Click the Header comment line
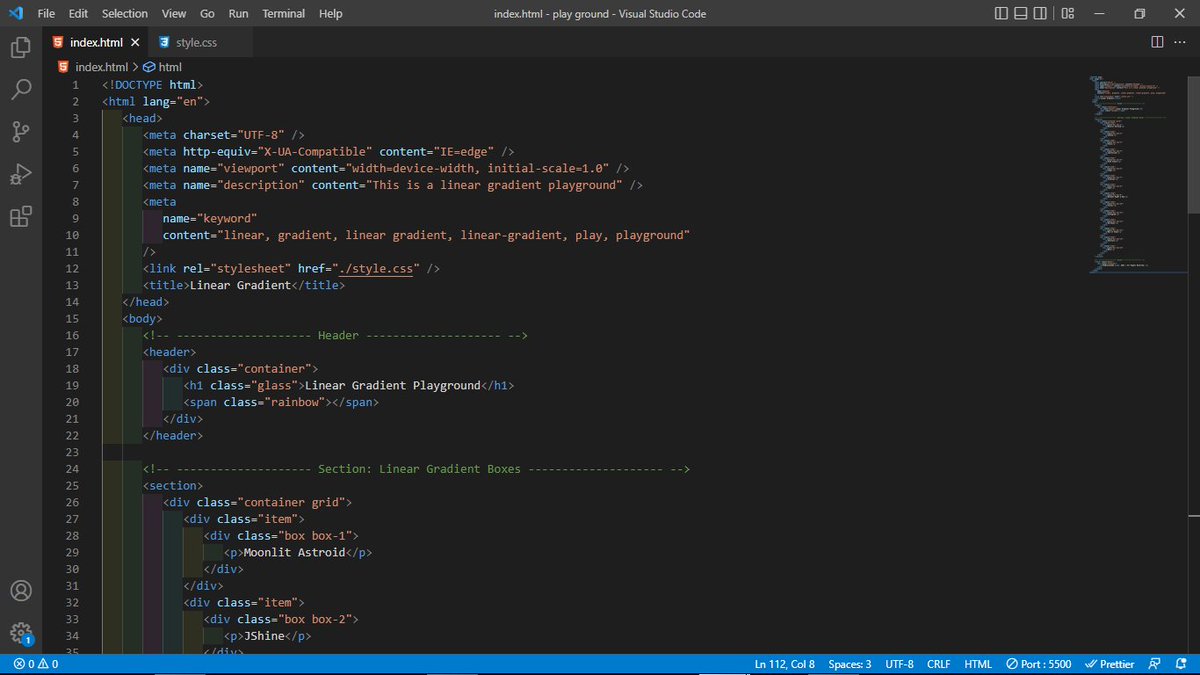1200x675 pixels. [335, 335]
